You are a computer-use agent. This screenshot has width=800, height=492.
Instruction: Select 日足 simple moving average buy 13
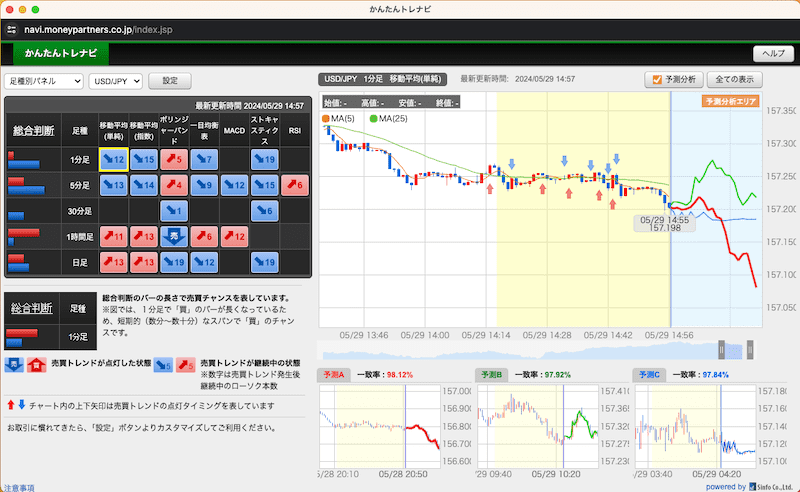(x=113, y=262)
